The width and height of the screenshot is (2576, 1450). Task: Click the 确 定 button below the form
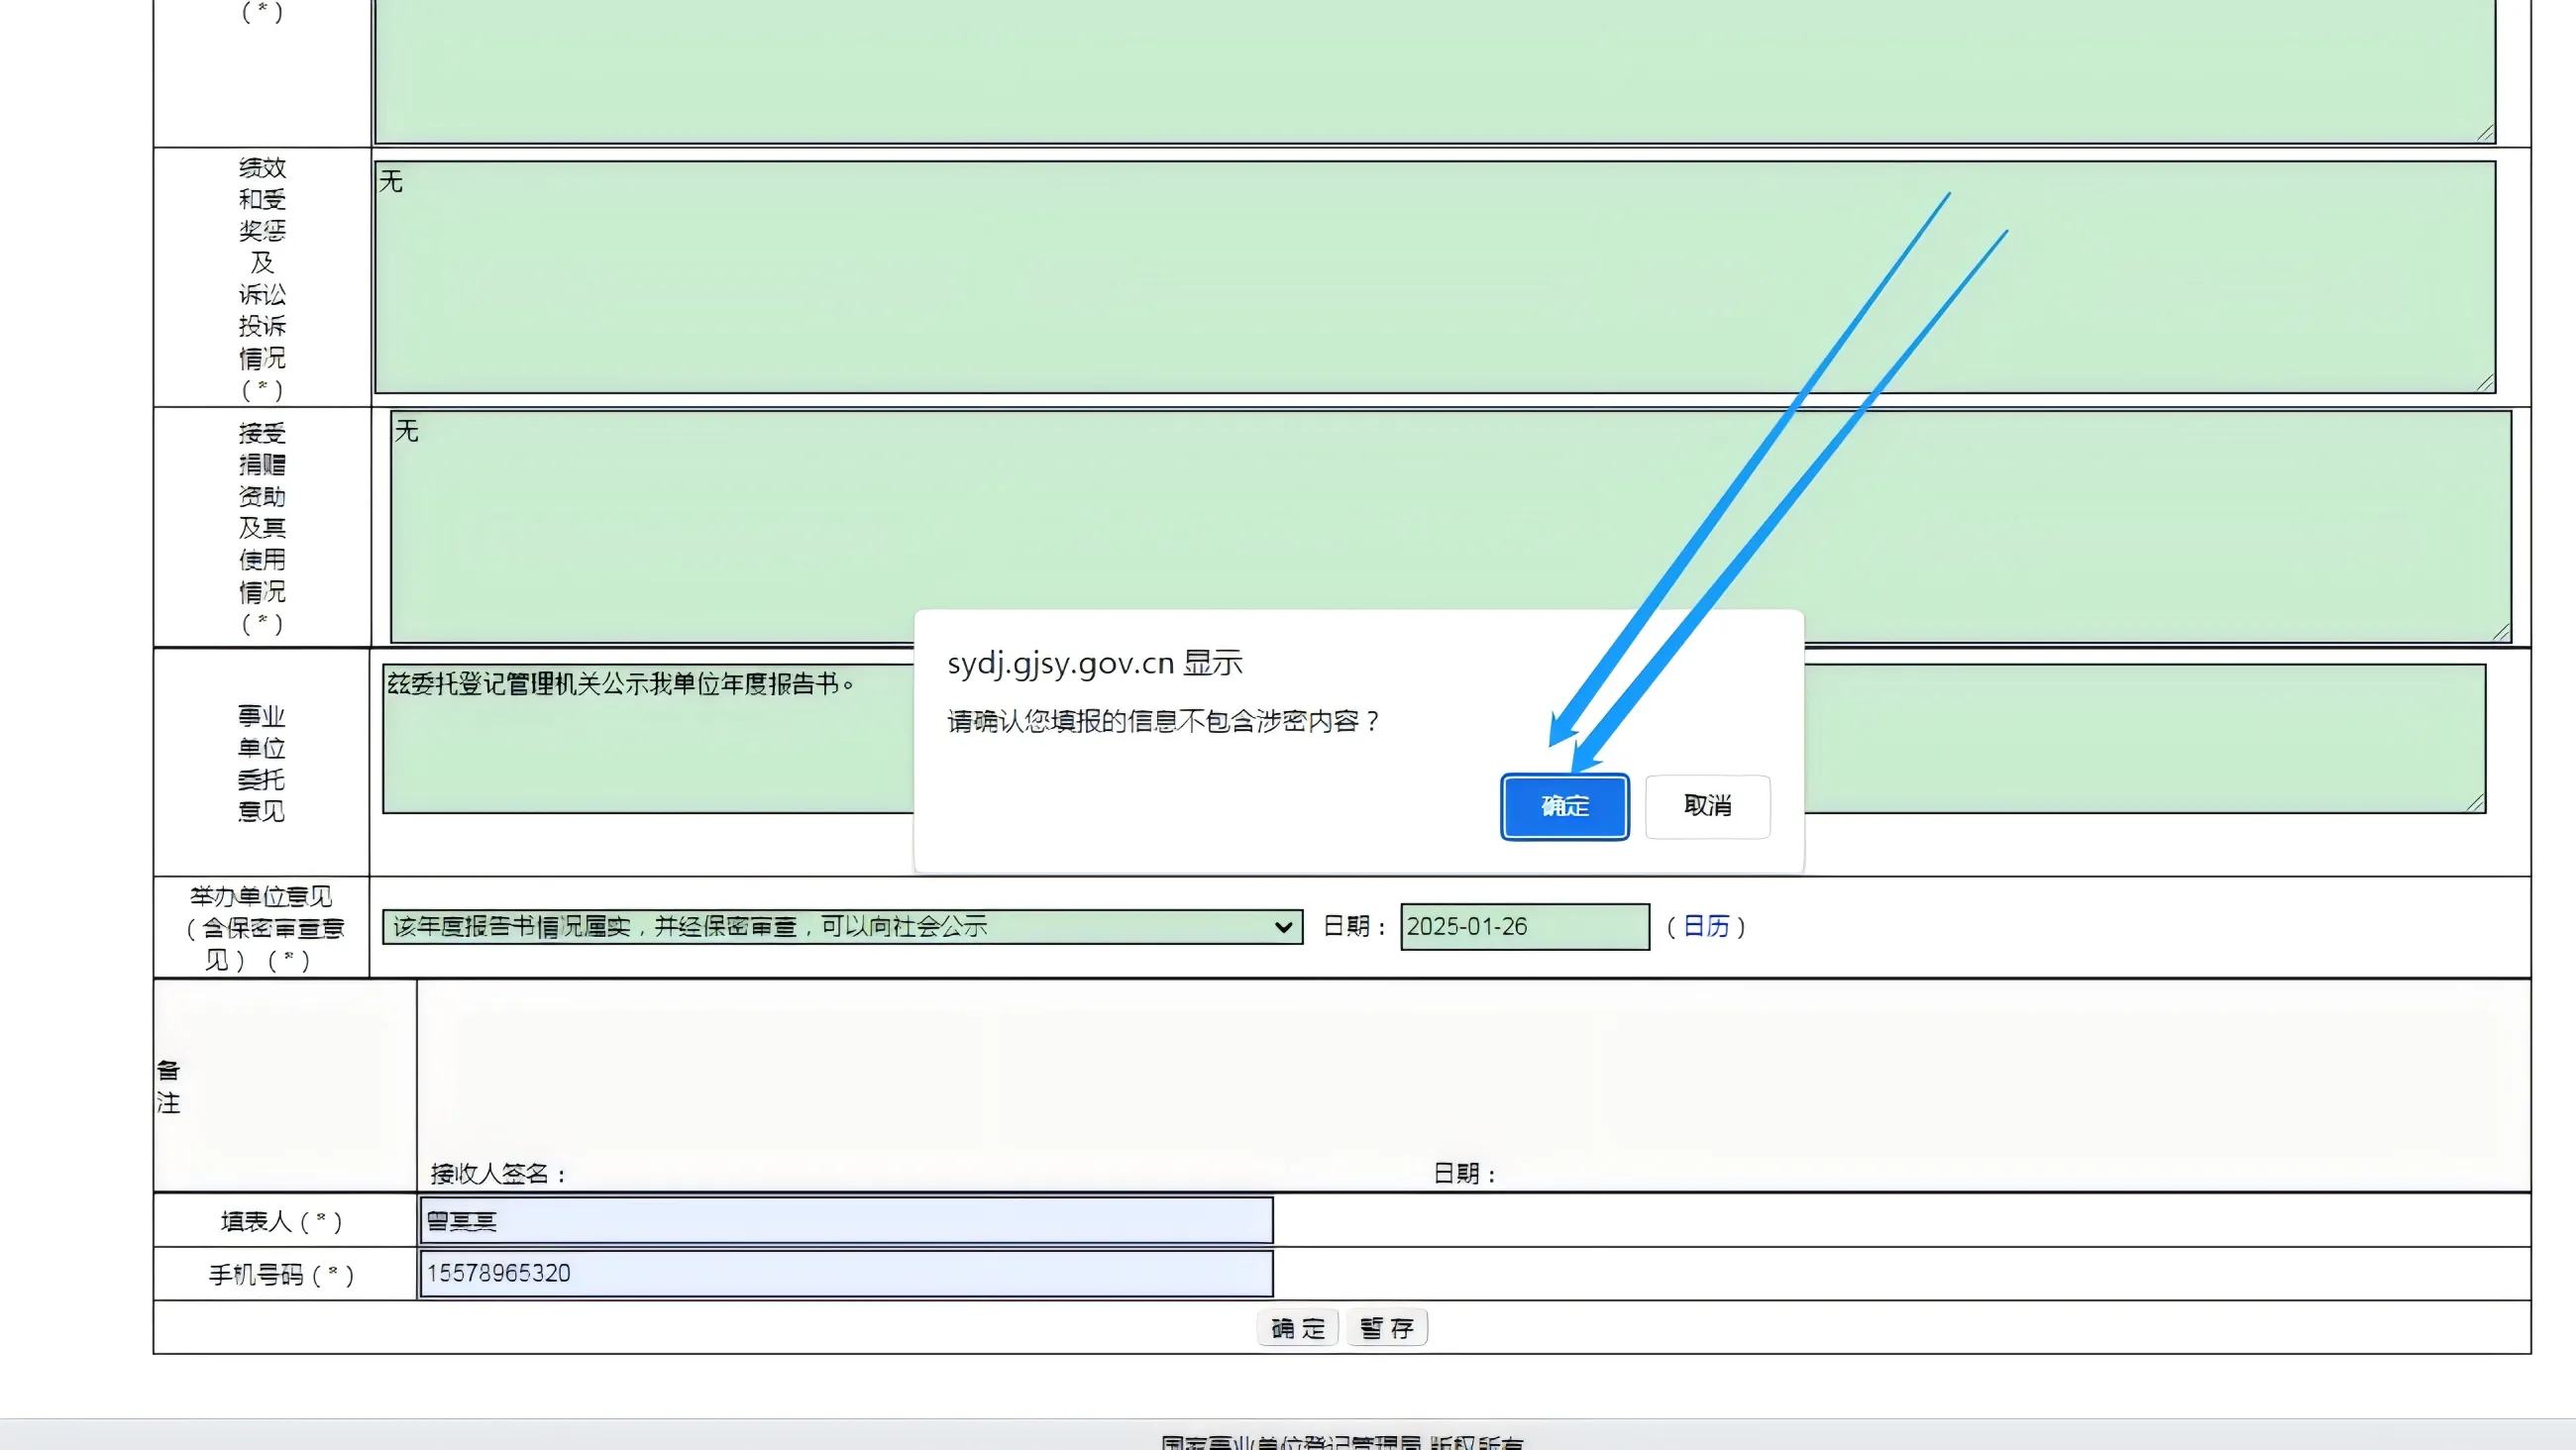pyautogui.click(x=1297, y=1328)
